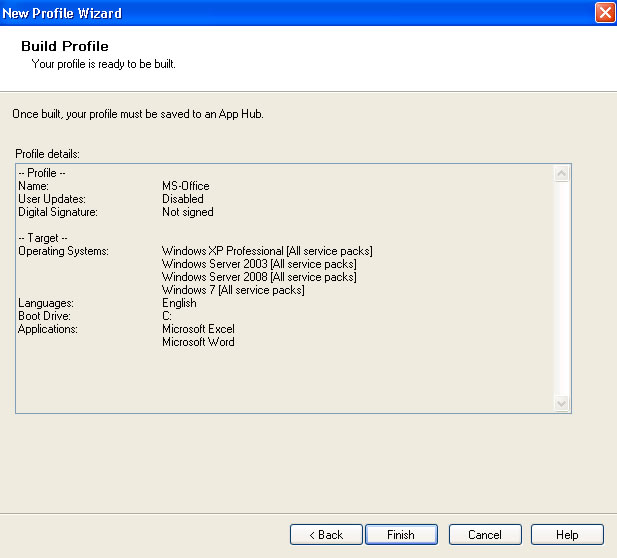The width and height of the screenshot is (617, 558).
Task: Click the Profile details: caption
Action: click(x=47, y=154)
